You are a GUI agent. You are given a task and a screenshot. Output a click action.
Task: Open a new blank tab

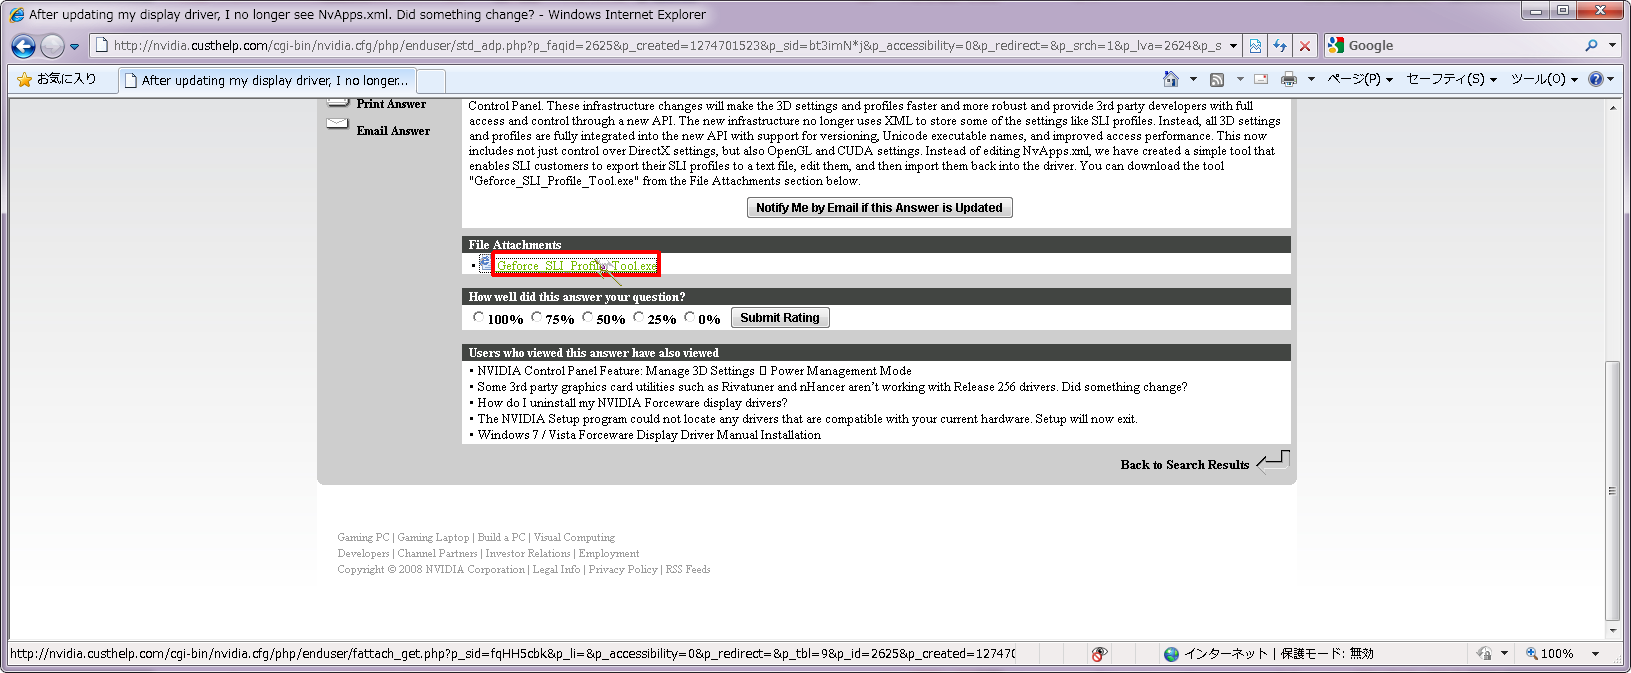pyautogui.click(x=431, y=80)
